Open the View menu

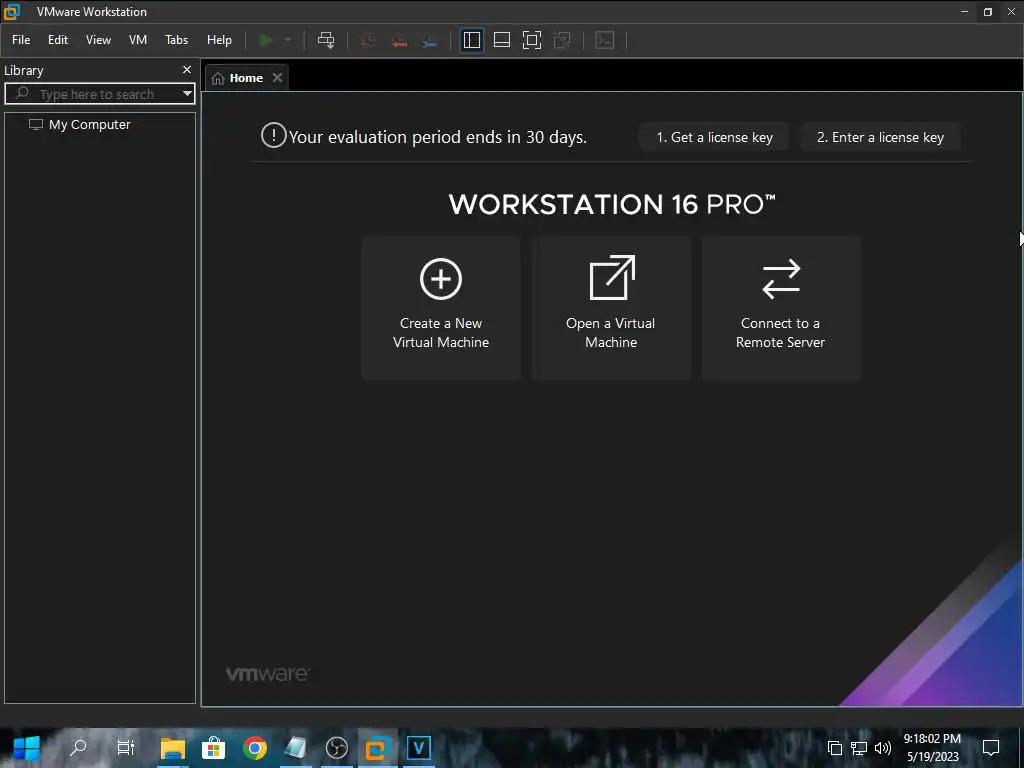99,40
